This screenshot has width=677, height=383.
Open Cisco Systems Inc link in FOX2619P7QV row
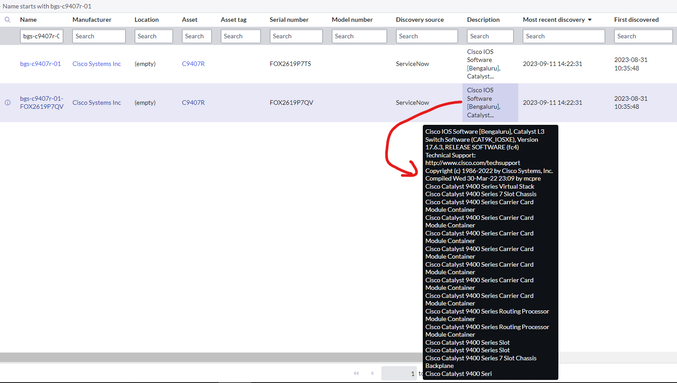96,102
